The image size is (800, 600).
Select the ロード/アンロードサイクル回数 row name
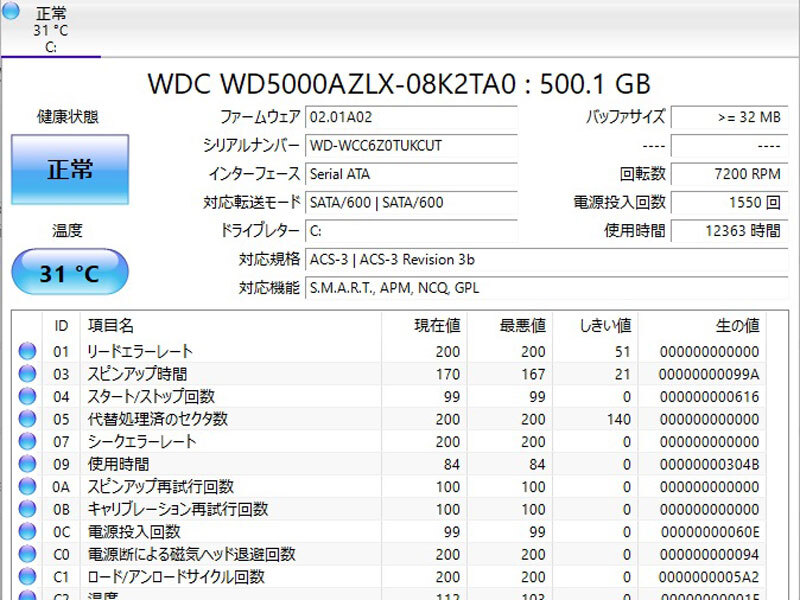[176, 577]
